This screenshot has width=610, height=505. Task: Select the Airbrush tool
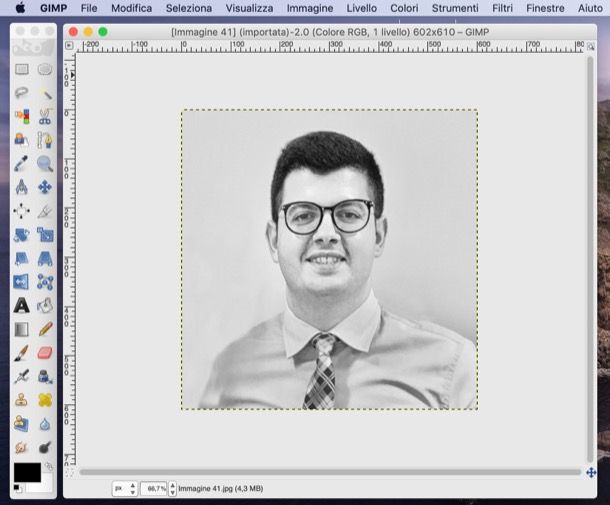[x=22, y=377]
